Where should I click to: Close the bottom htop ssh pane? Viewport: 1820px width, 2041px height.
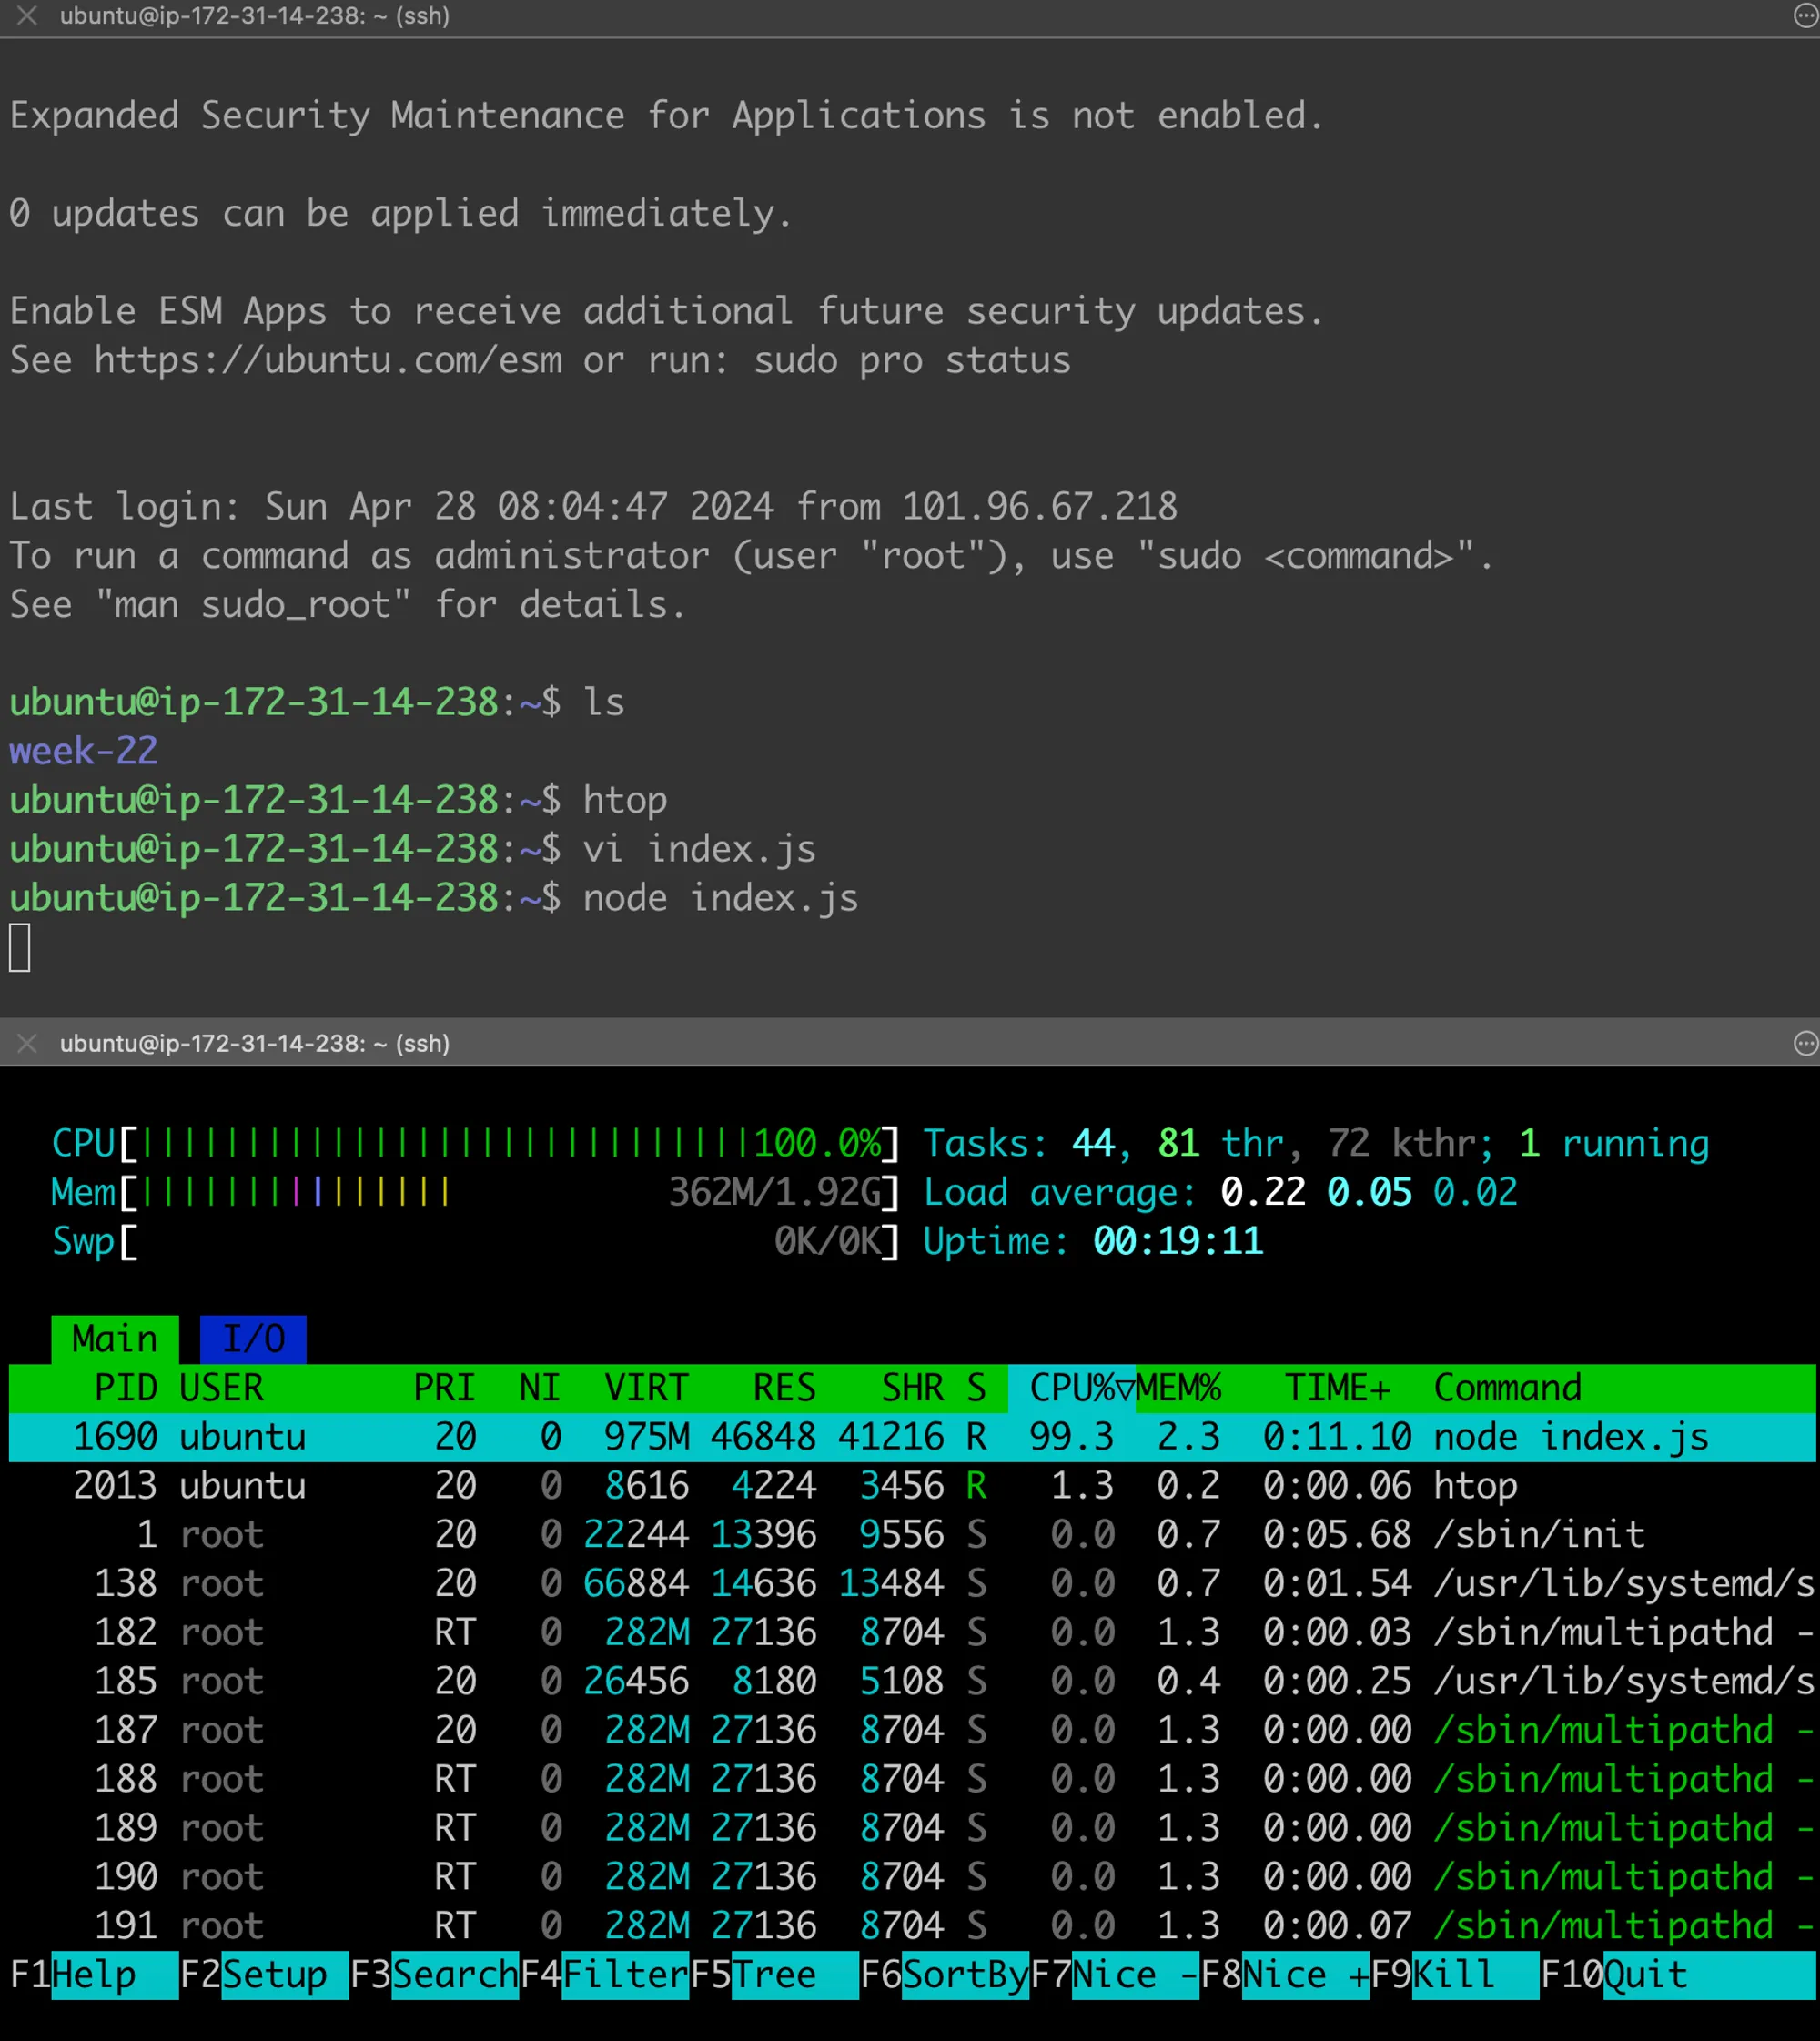[27, 1043]
